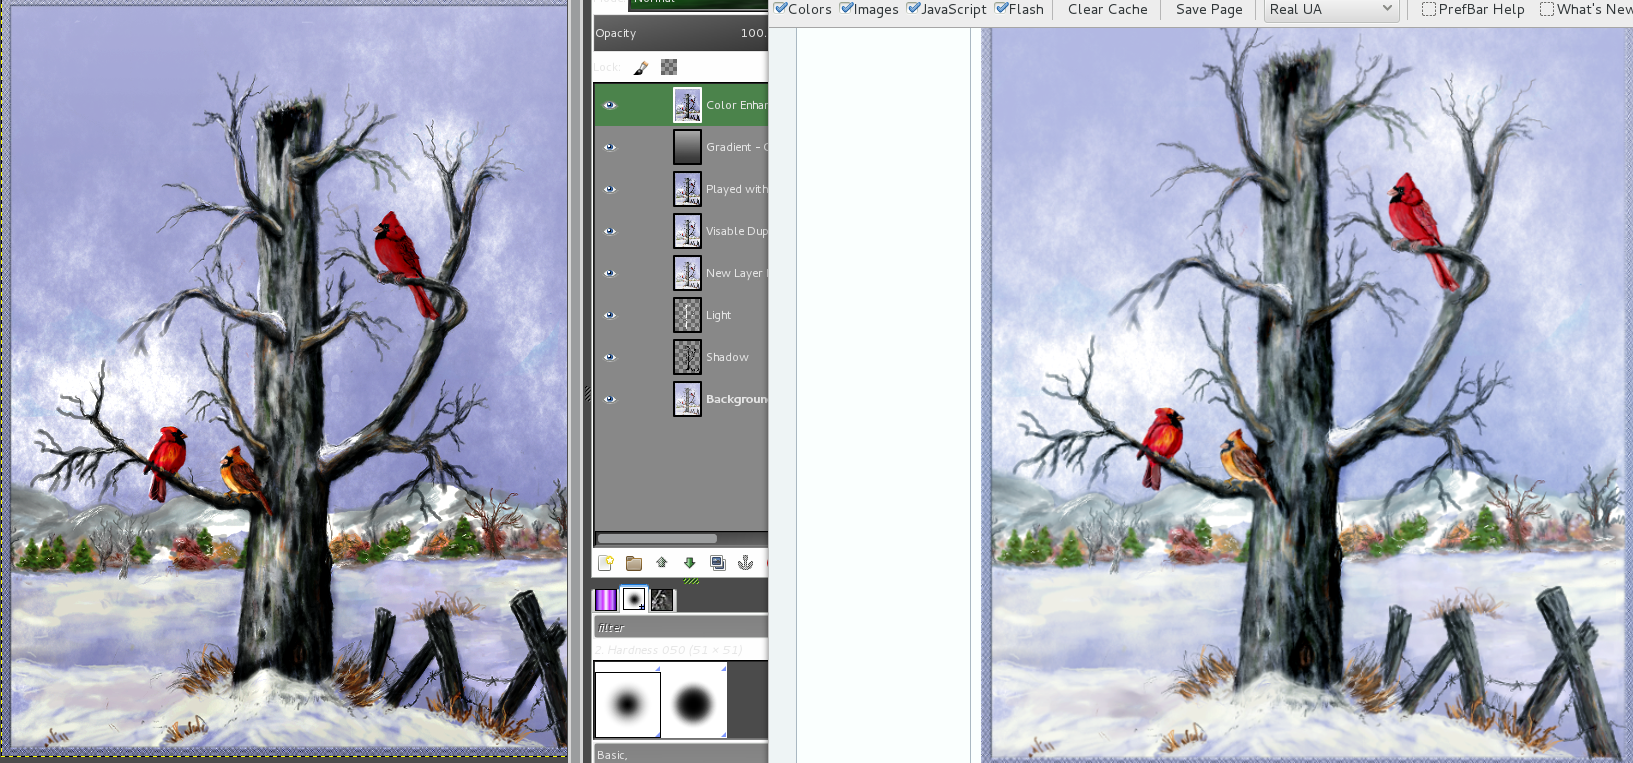Create a new layer with the new-layer icon
The height and width of the screenshot is (763, 1633).
point(605,563)
